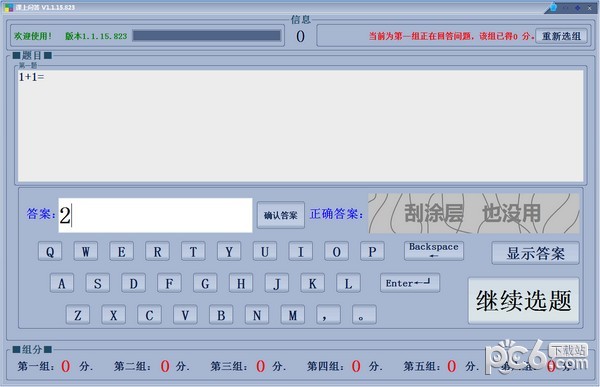The image size is (600, 387).
Task: Click the I letter key
Action: [x=301, y=251]
